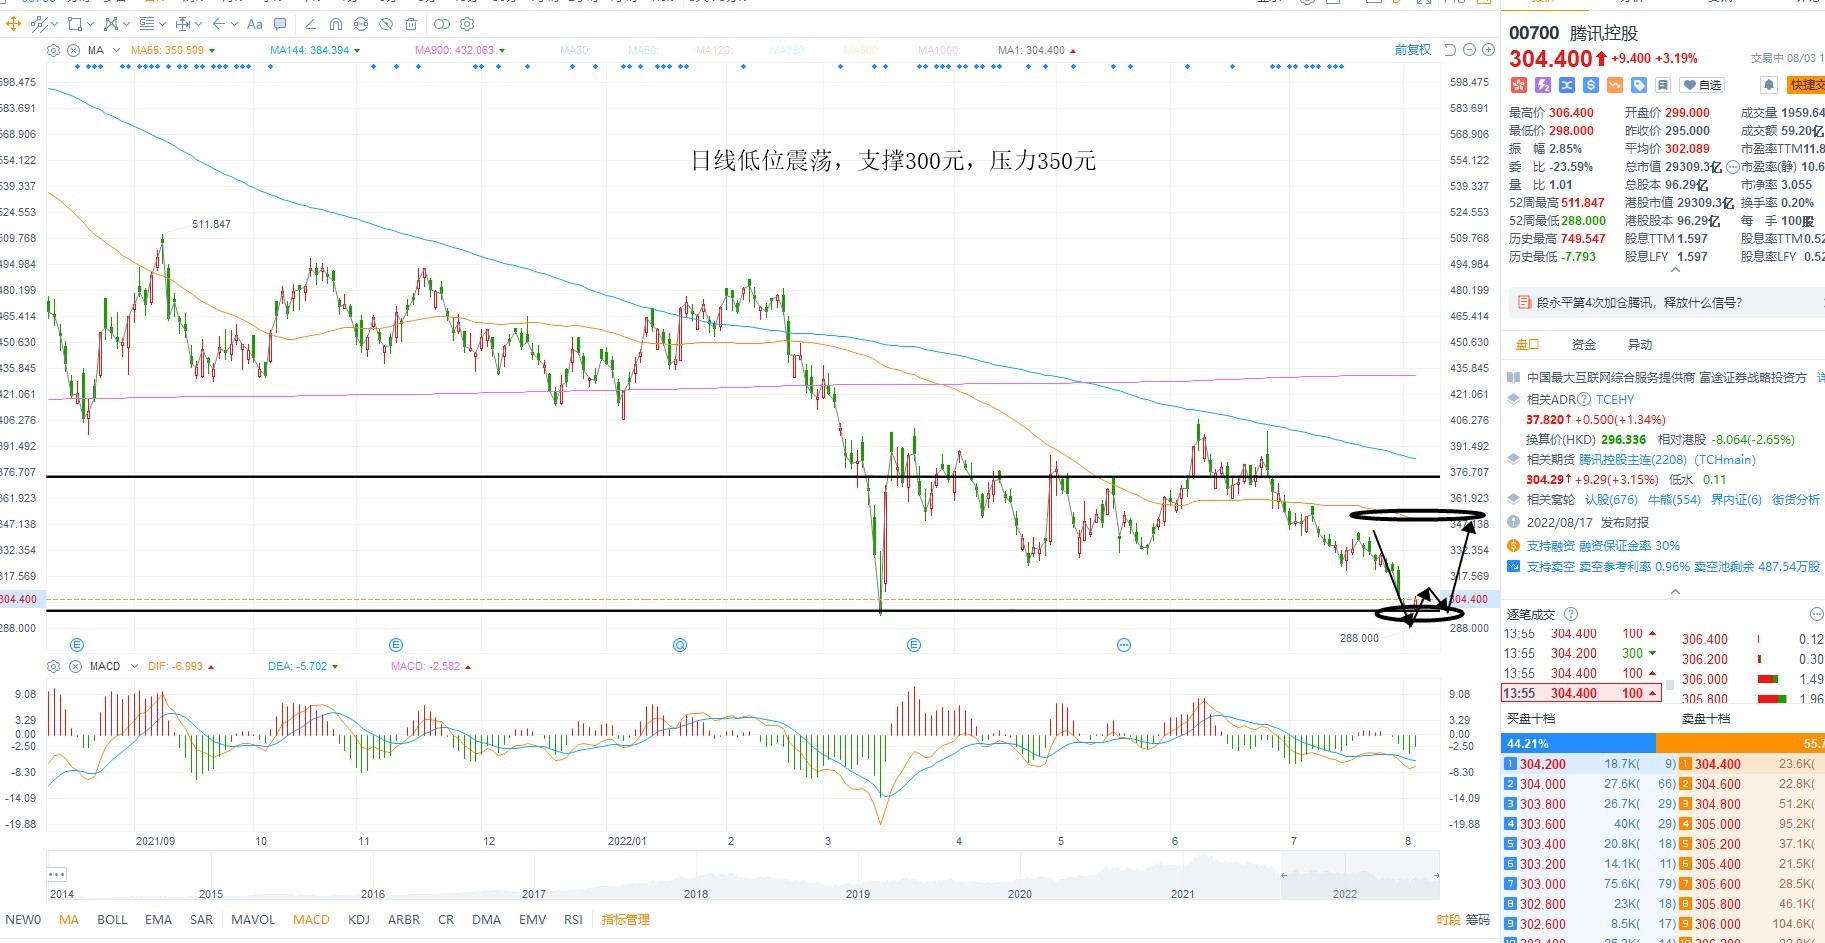Expand the pattern tools dropdown arrow
This screenshot has height=943, width=1825.
[127, 23]
